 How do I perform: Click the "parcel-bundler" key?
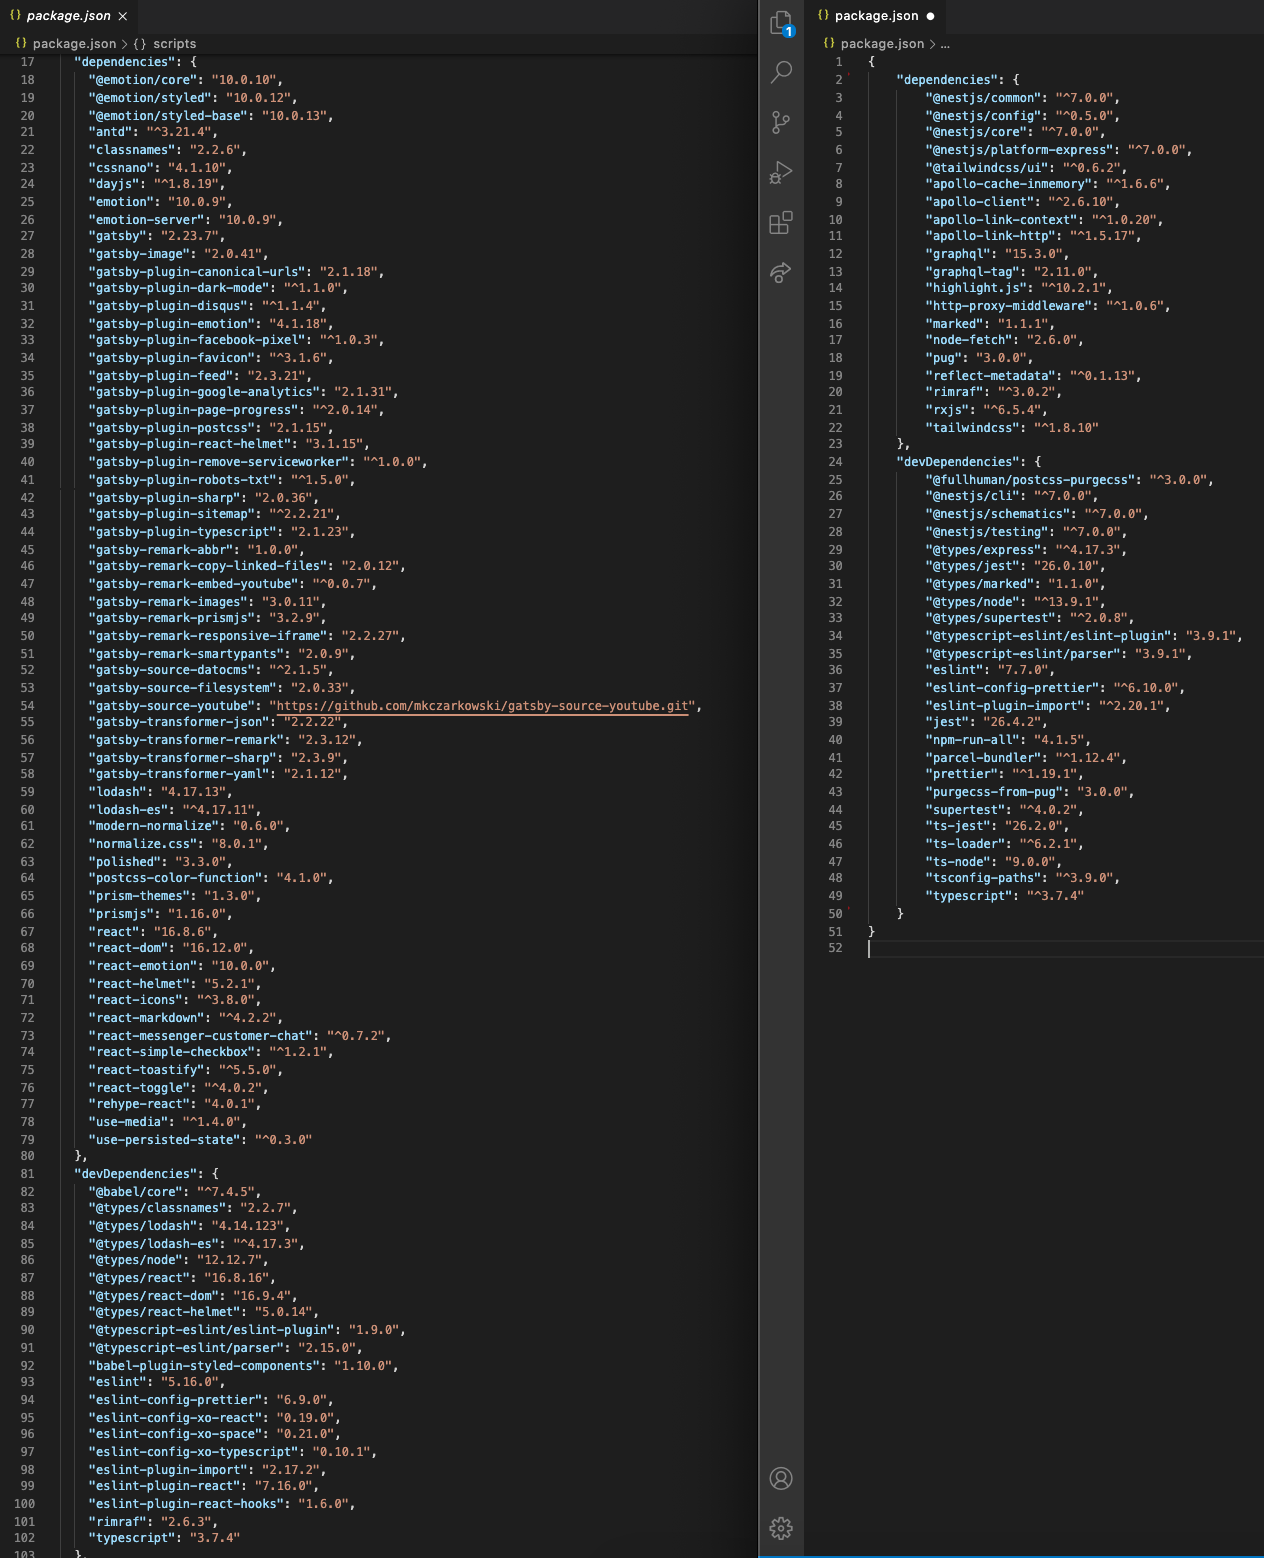pos(984,758)
